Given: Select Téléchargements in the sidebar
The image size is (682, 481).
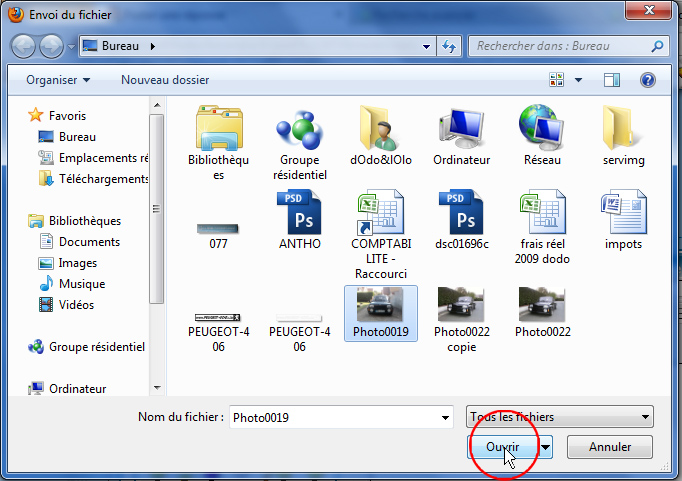Looking at the screenshot, I should (103, 179).
